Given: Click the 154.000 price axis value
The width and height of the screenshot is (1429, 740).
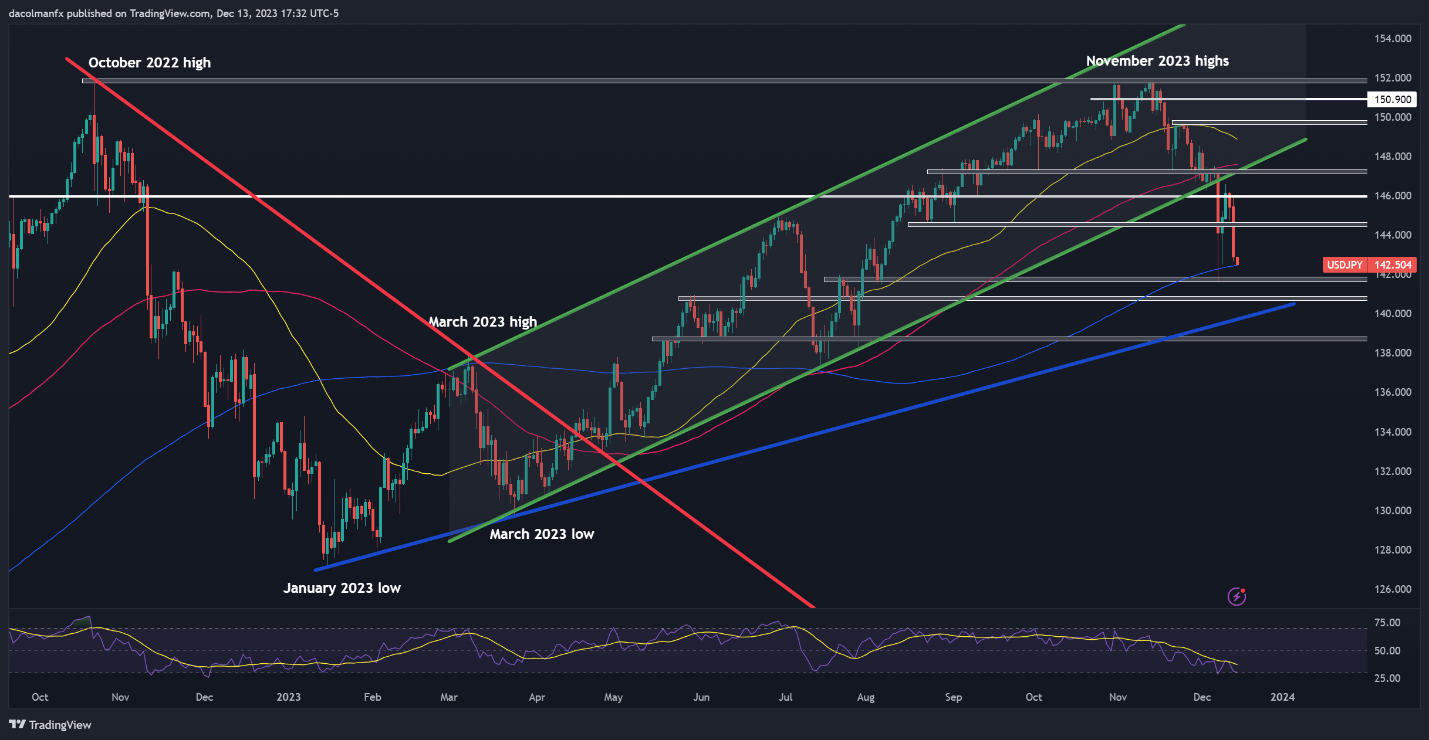Looking at the screenshot, I should pyautogui.click(x=1392, y=39).
